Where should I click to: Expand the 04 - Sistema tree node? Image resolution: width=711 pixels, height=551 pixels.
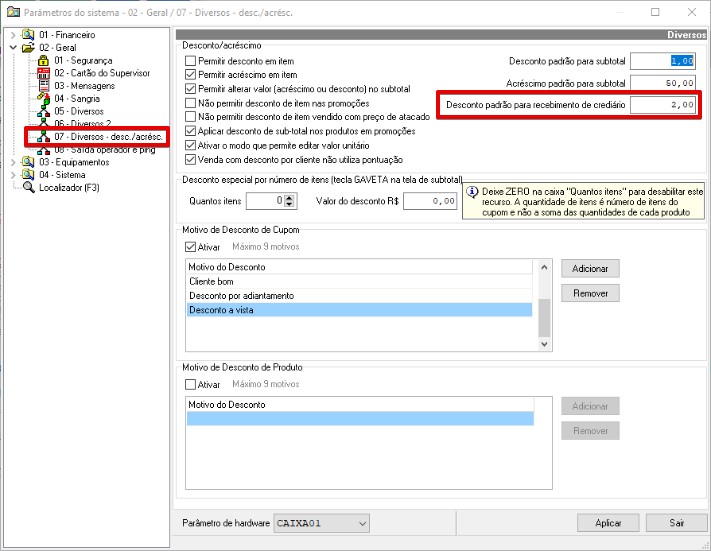[x=13, y=175]
